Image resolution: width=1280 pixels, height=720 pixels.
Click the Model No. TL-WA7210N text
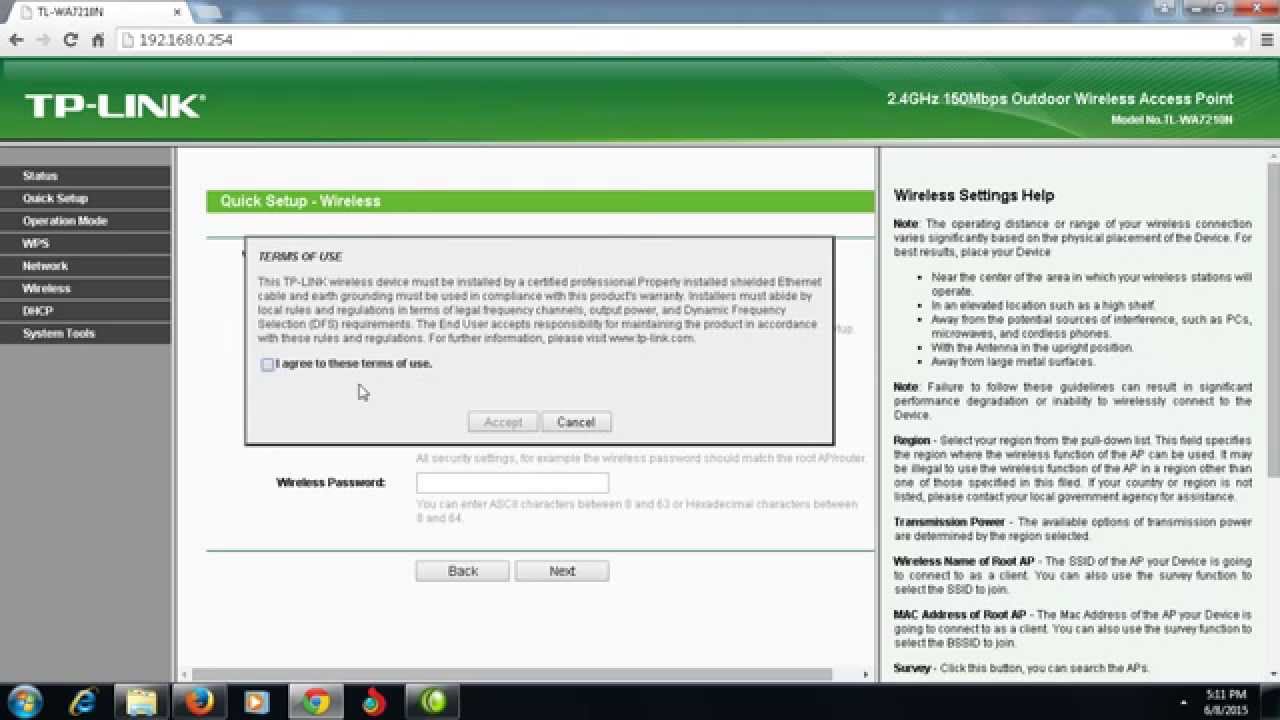pos(1172,120)
